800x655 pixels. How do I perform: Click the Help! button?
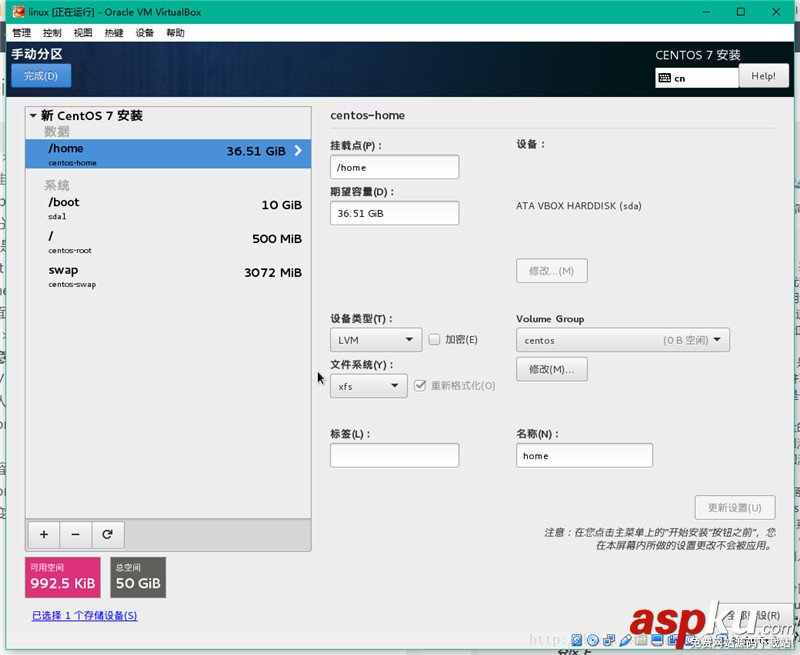763,76
